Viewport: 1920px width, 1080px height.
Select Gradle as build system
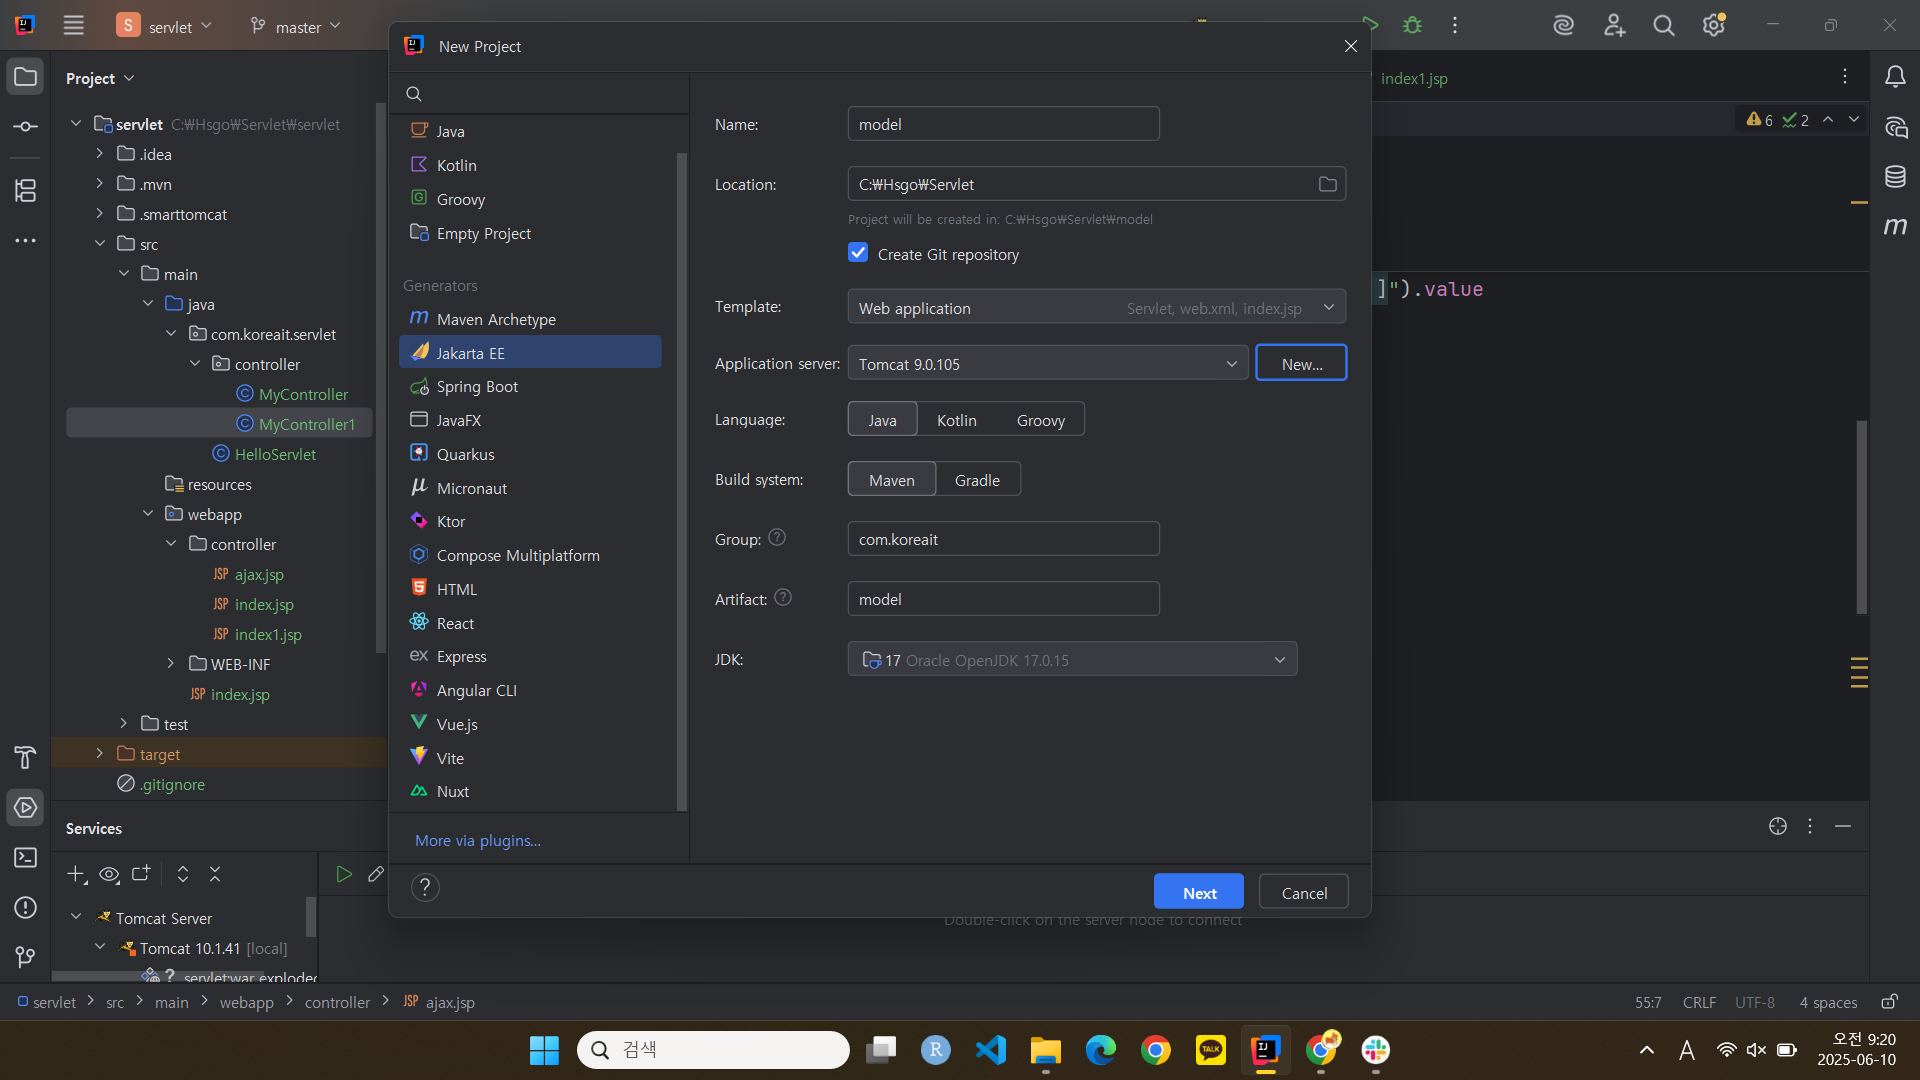tap(977, 480)
